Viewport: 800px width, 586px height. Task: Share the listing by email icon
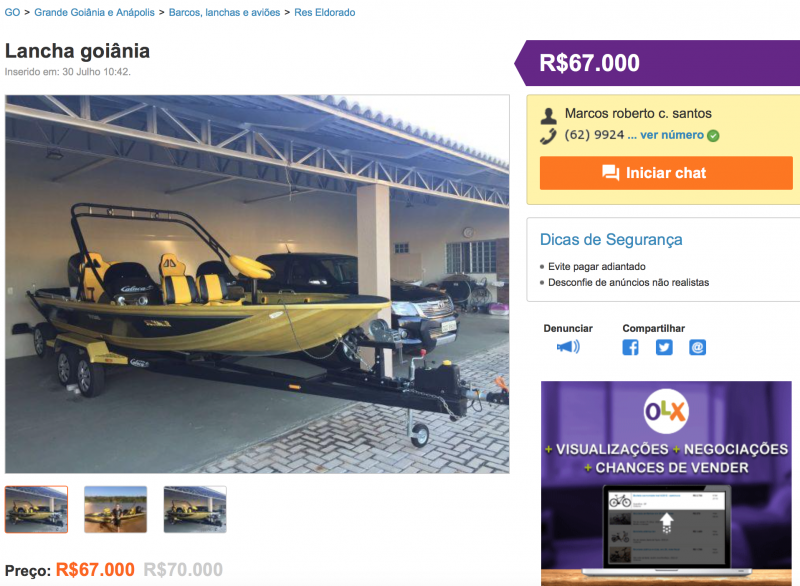pyautogui.click(x=697, y=347)
